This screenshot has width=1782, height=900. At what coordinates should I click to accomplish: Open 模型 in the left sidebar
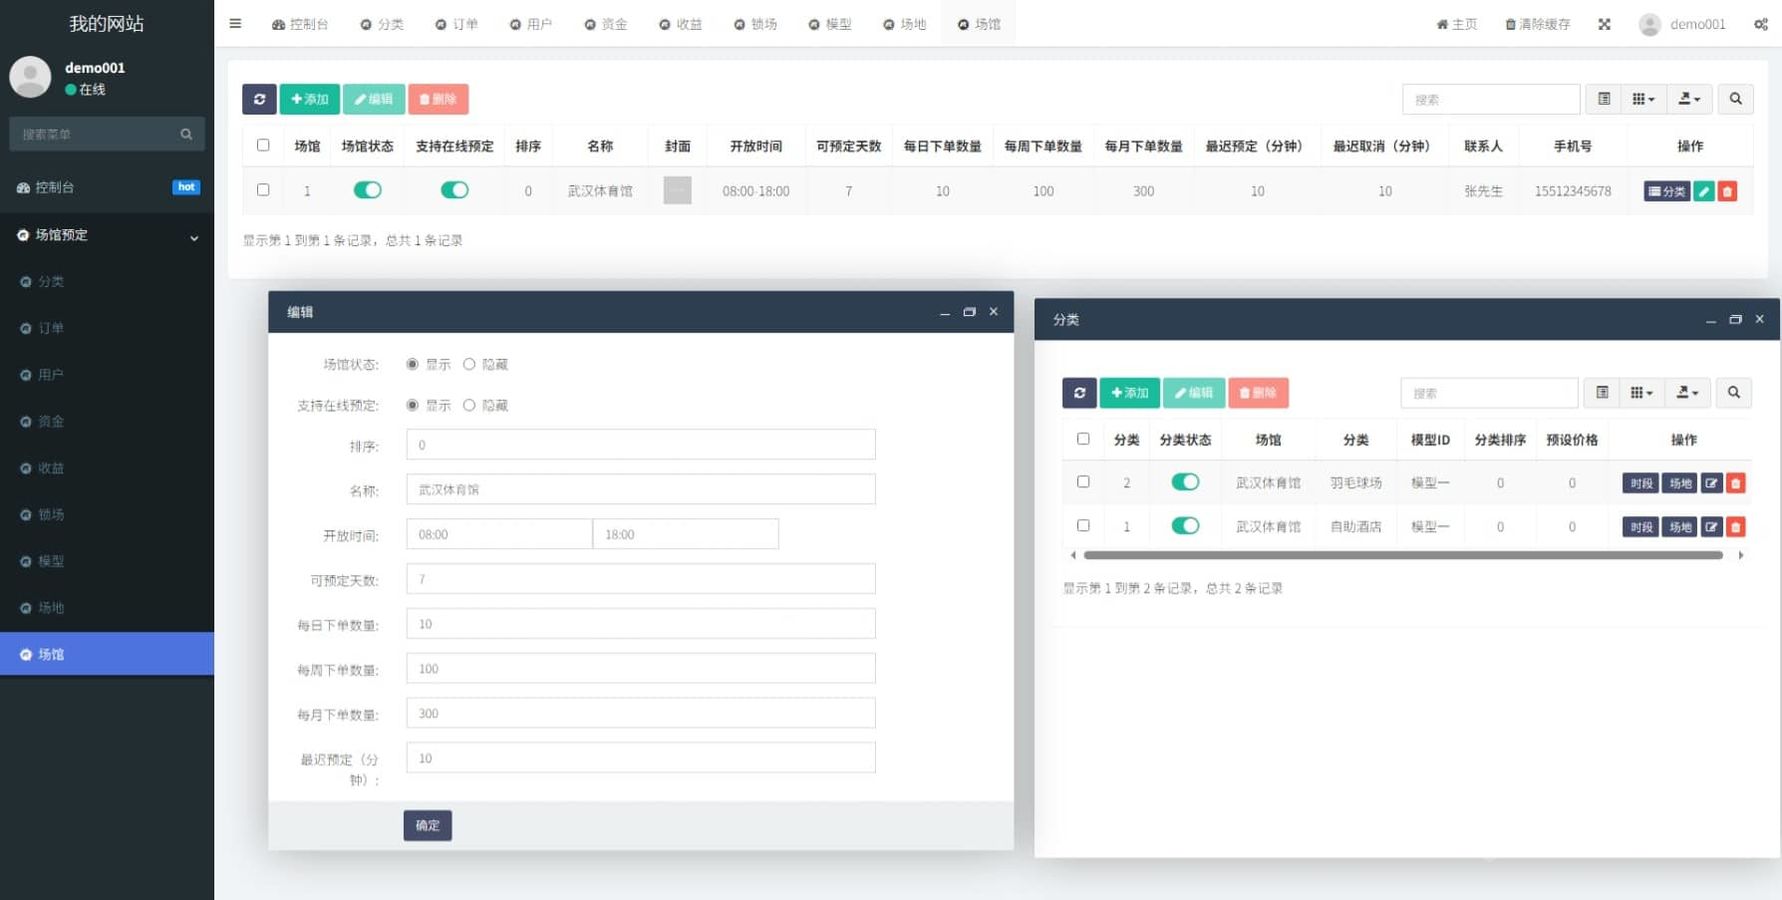[51, 561]
